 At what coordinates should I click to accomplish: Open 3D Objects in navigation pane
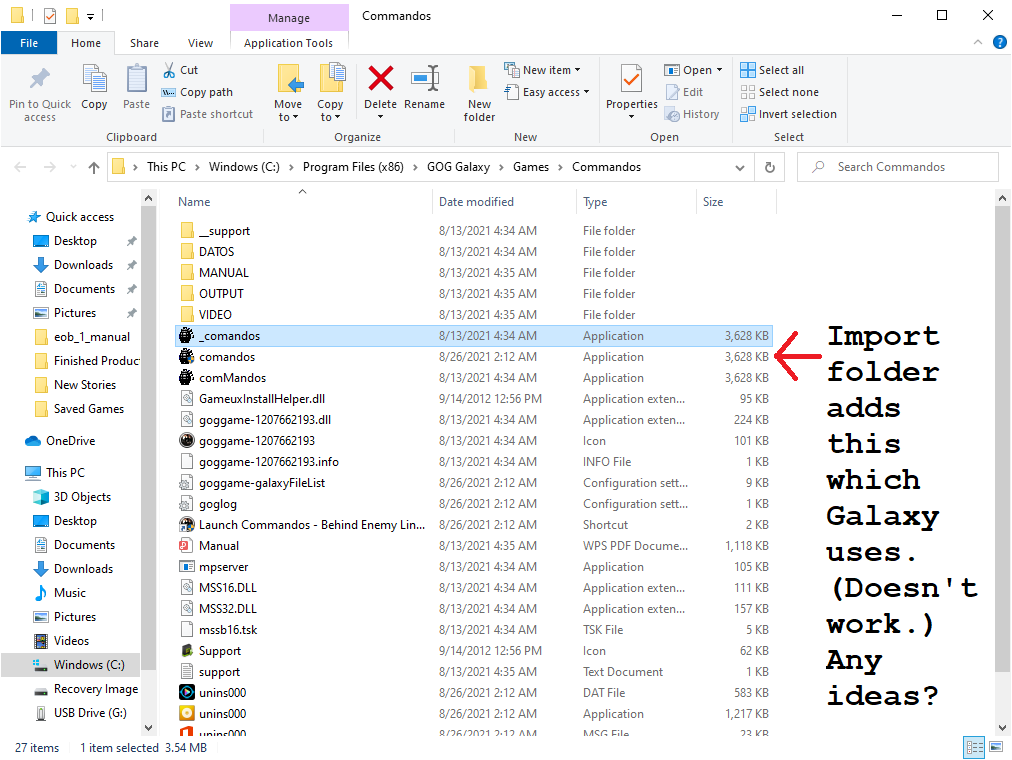click(x=82, y=497)
